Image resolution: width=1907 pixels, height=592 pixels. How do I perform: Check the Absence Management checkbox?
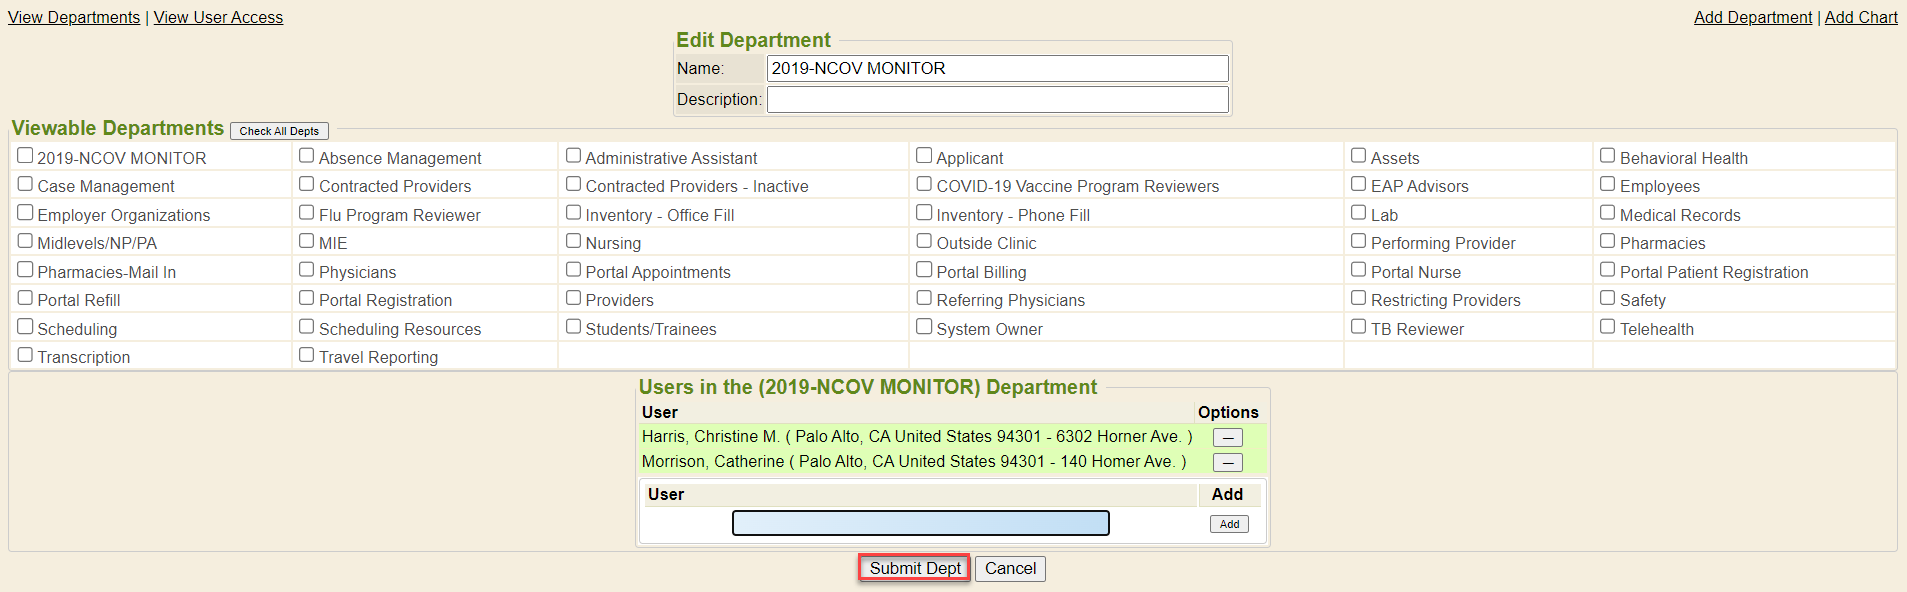click(307, 156)
